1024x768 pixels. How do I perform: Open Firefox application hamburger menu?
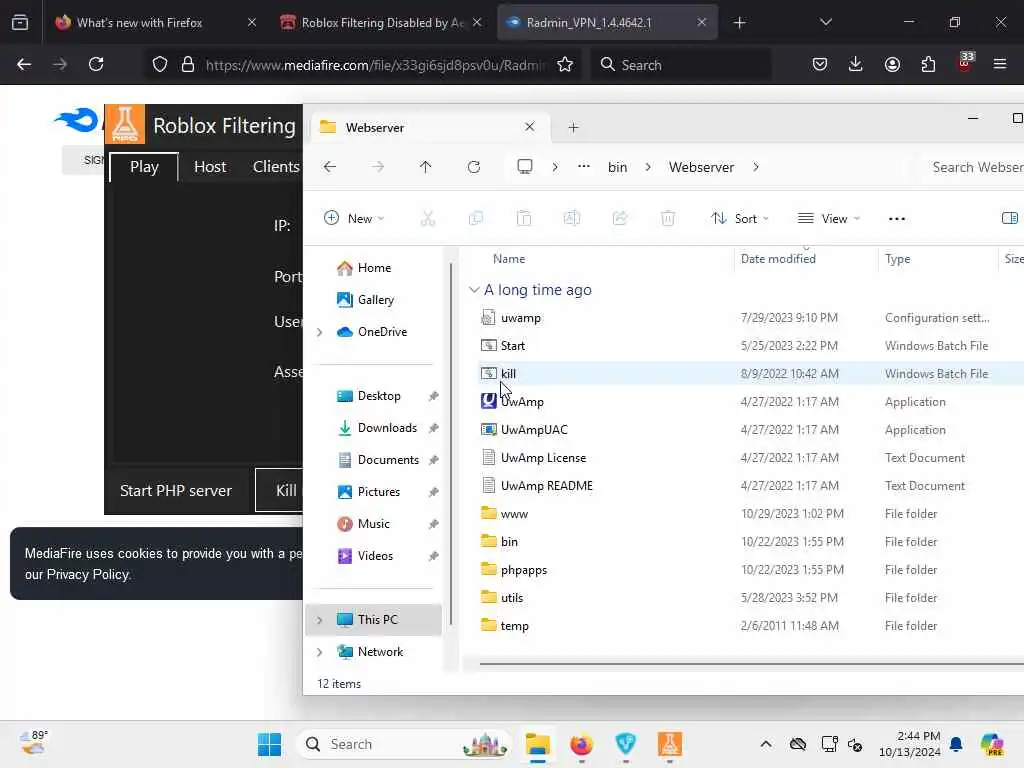coord(999,64)
